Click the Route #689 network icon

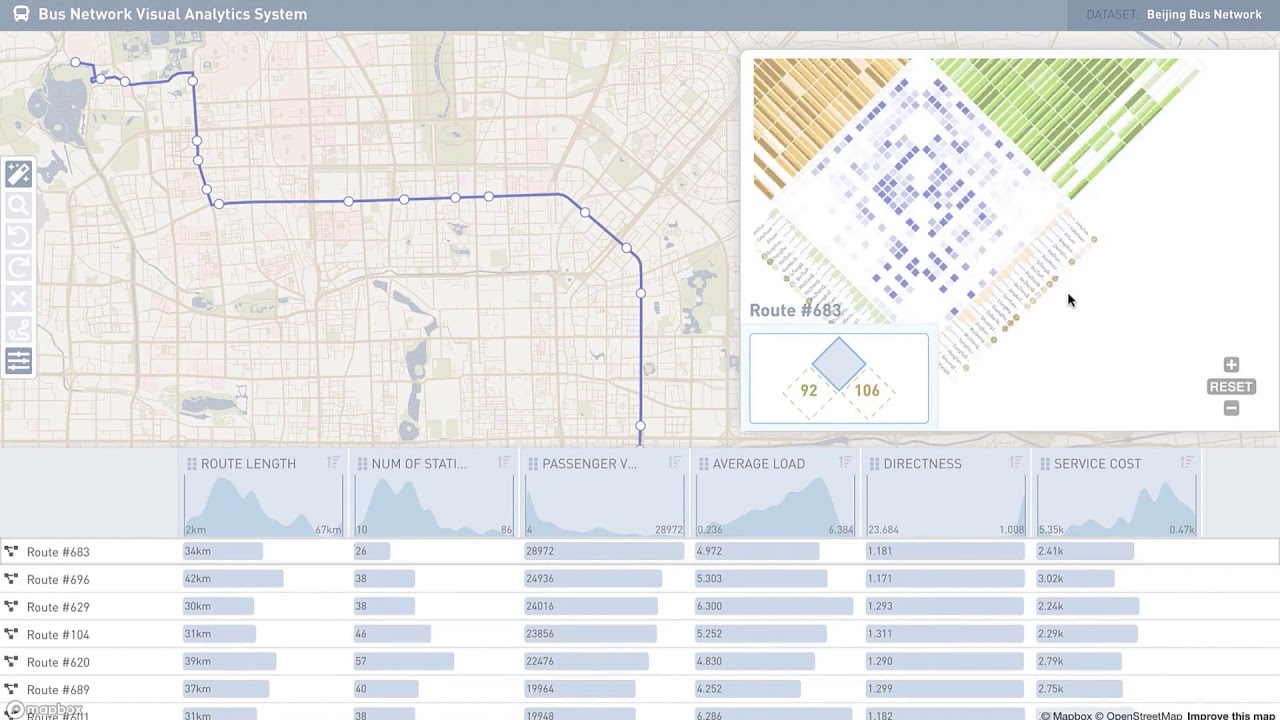[11, 689]
